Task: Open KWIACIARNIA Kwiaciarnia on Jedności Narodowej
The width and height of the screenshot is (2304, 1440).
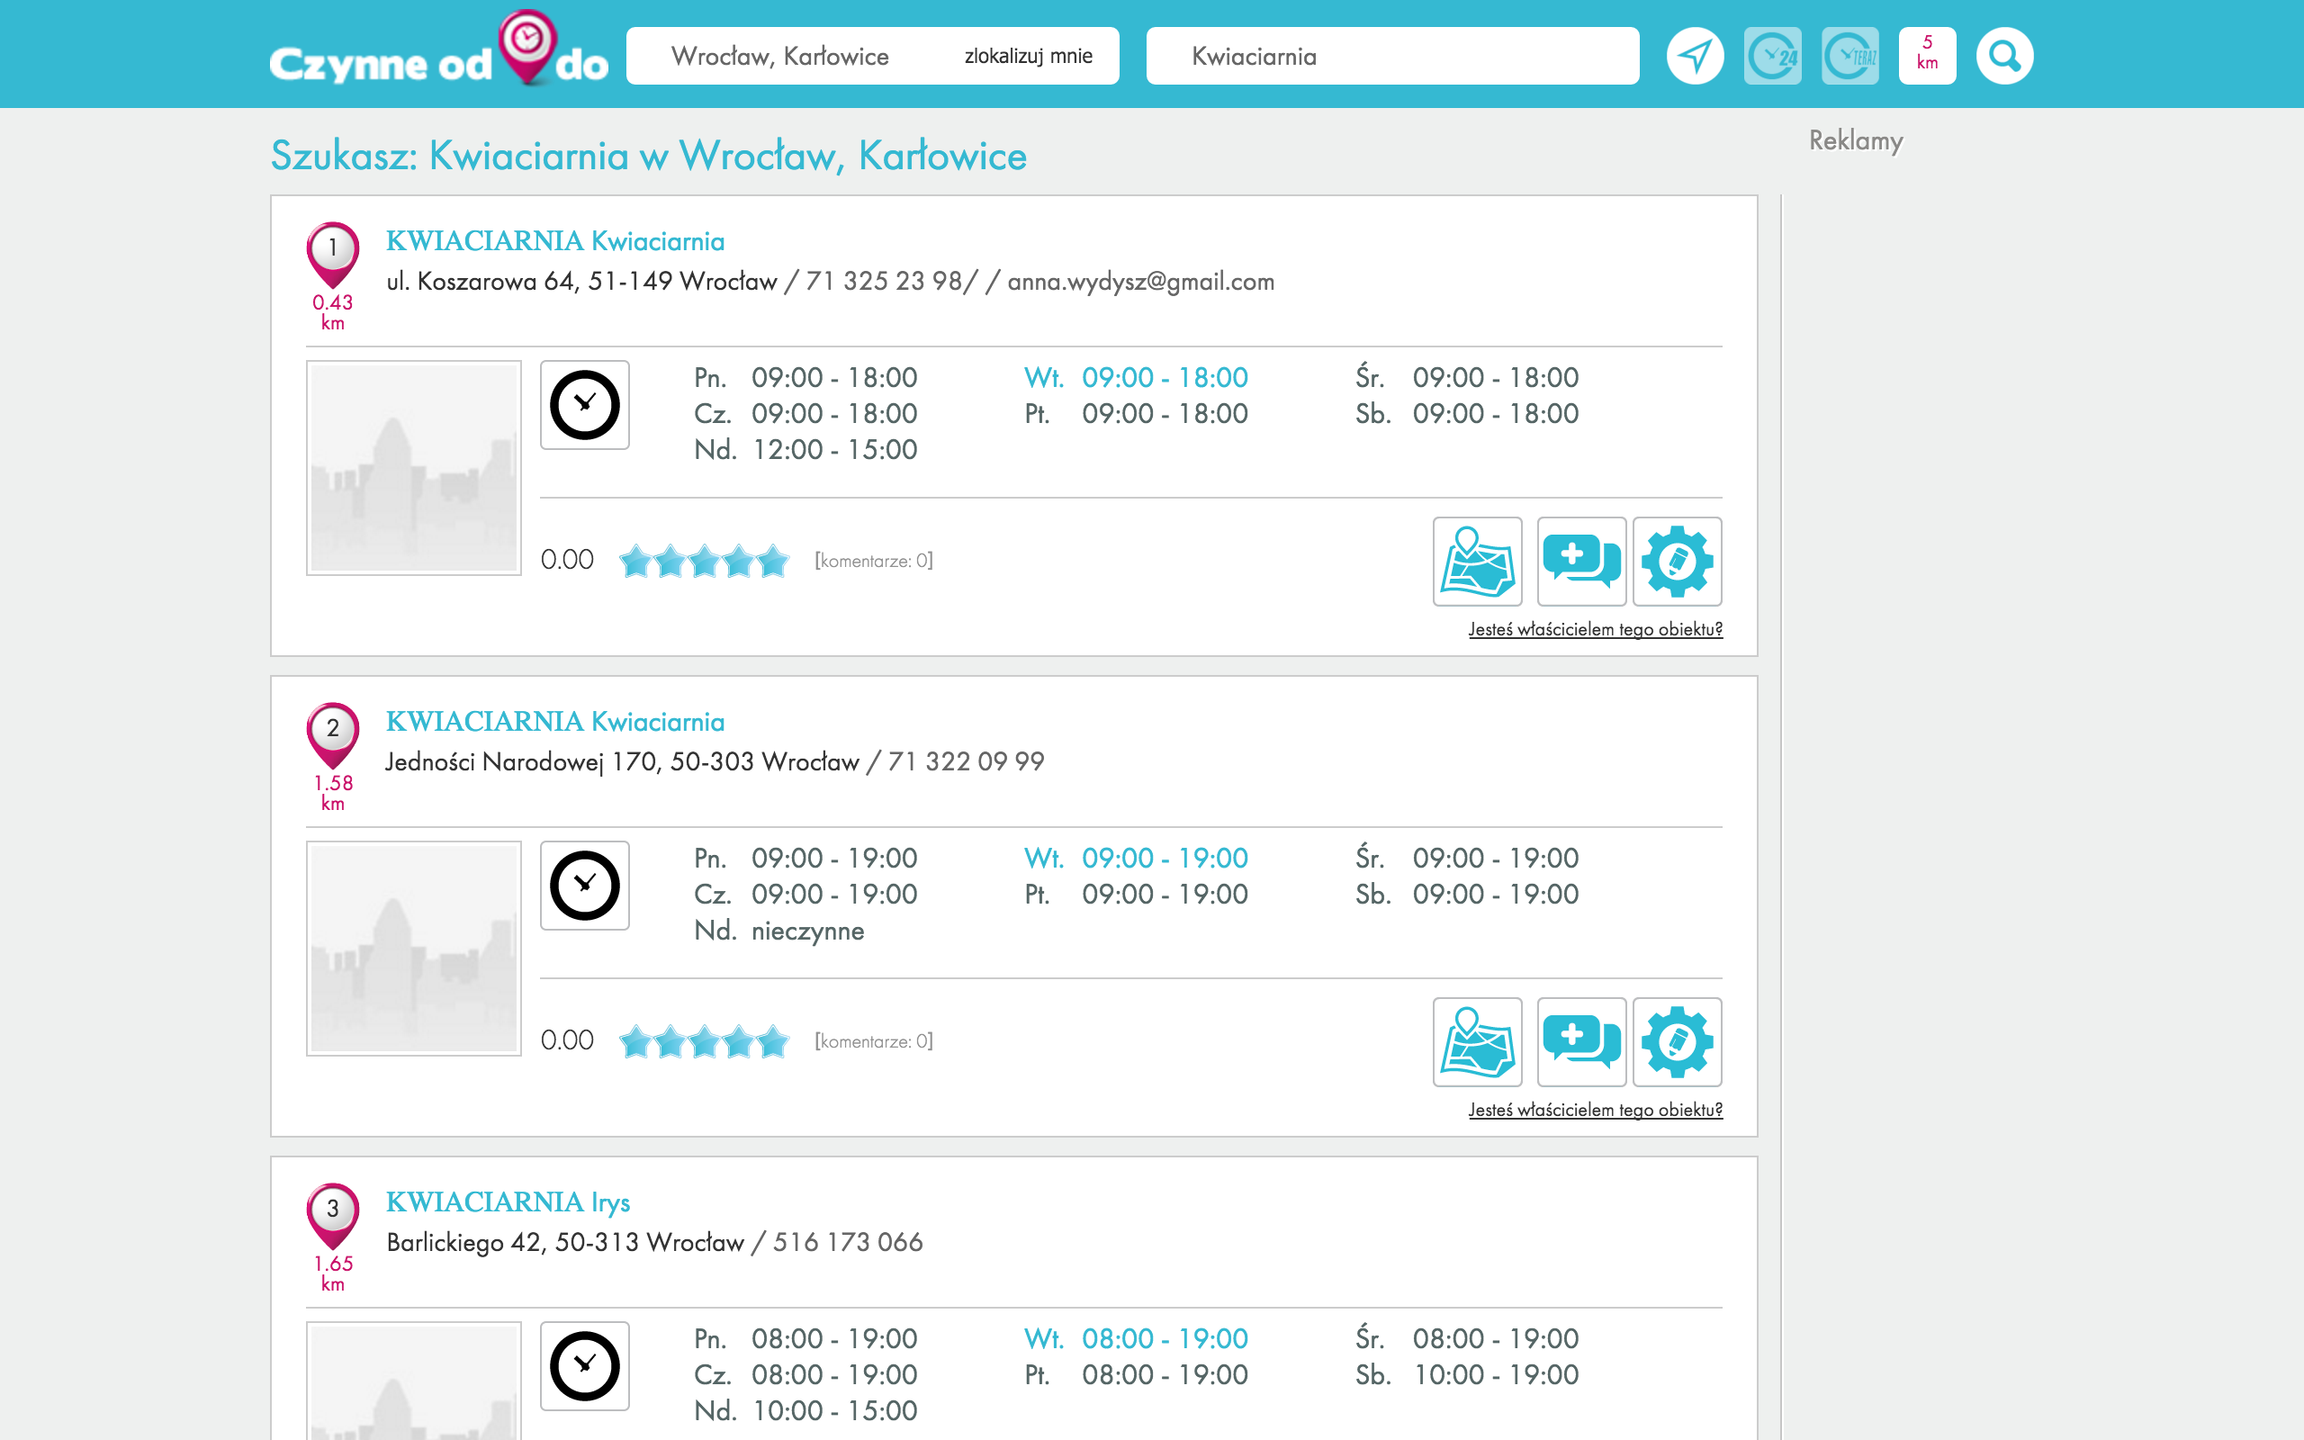Action: pos(555,721)
